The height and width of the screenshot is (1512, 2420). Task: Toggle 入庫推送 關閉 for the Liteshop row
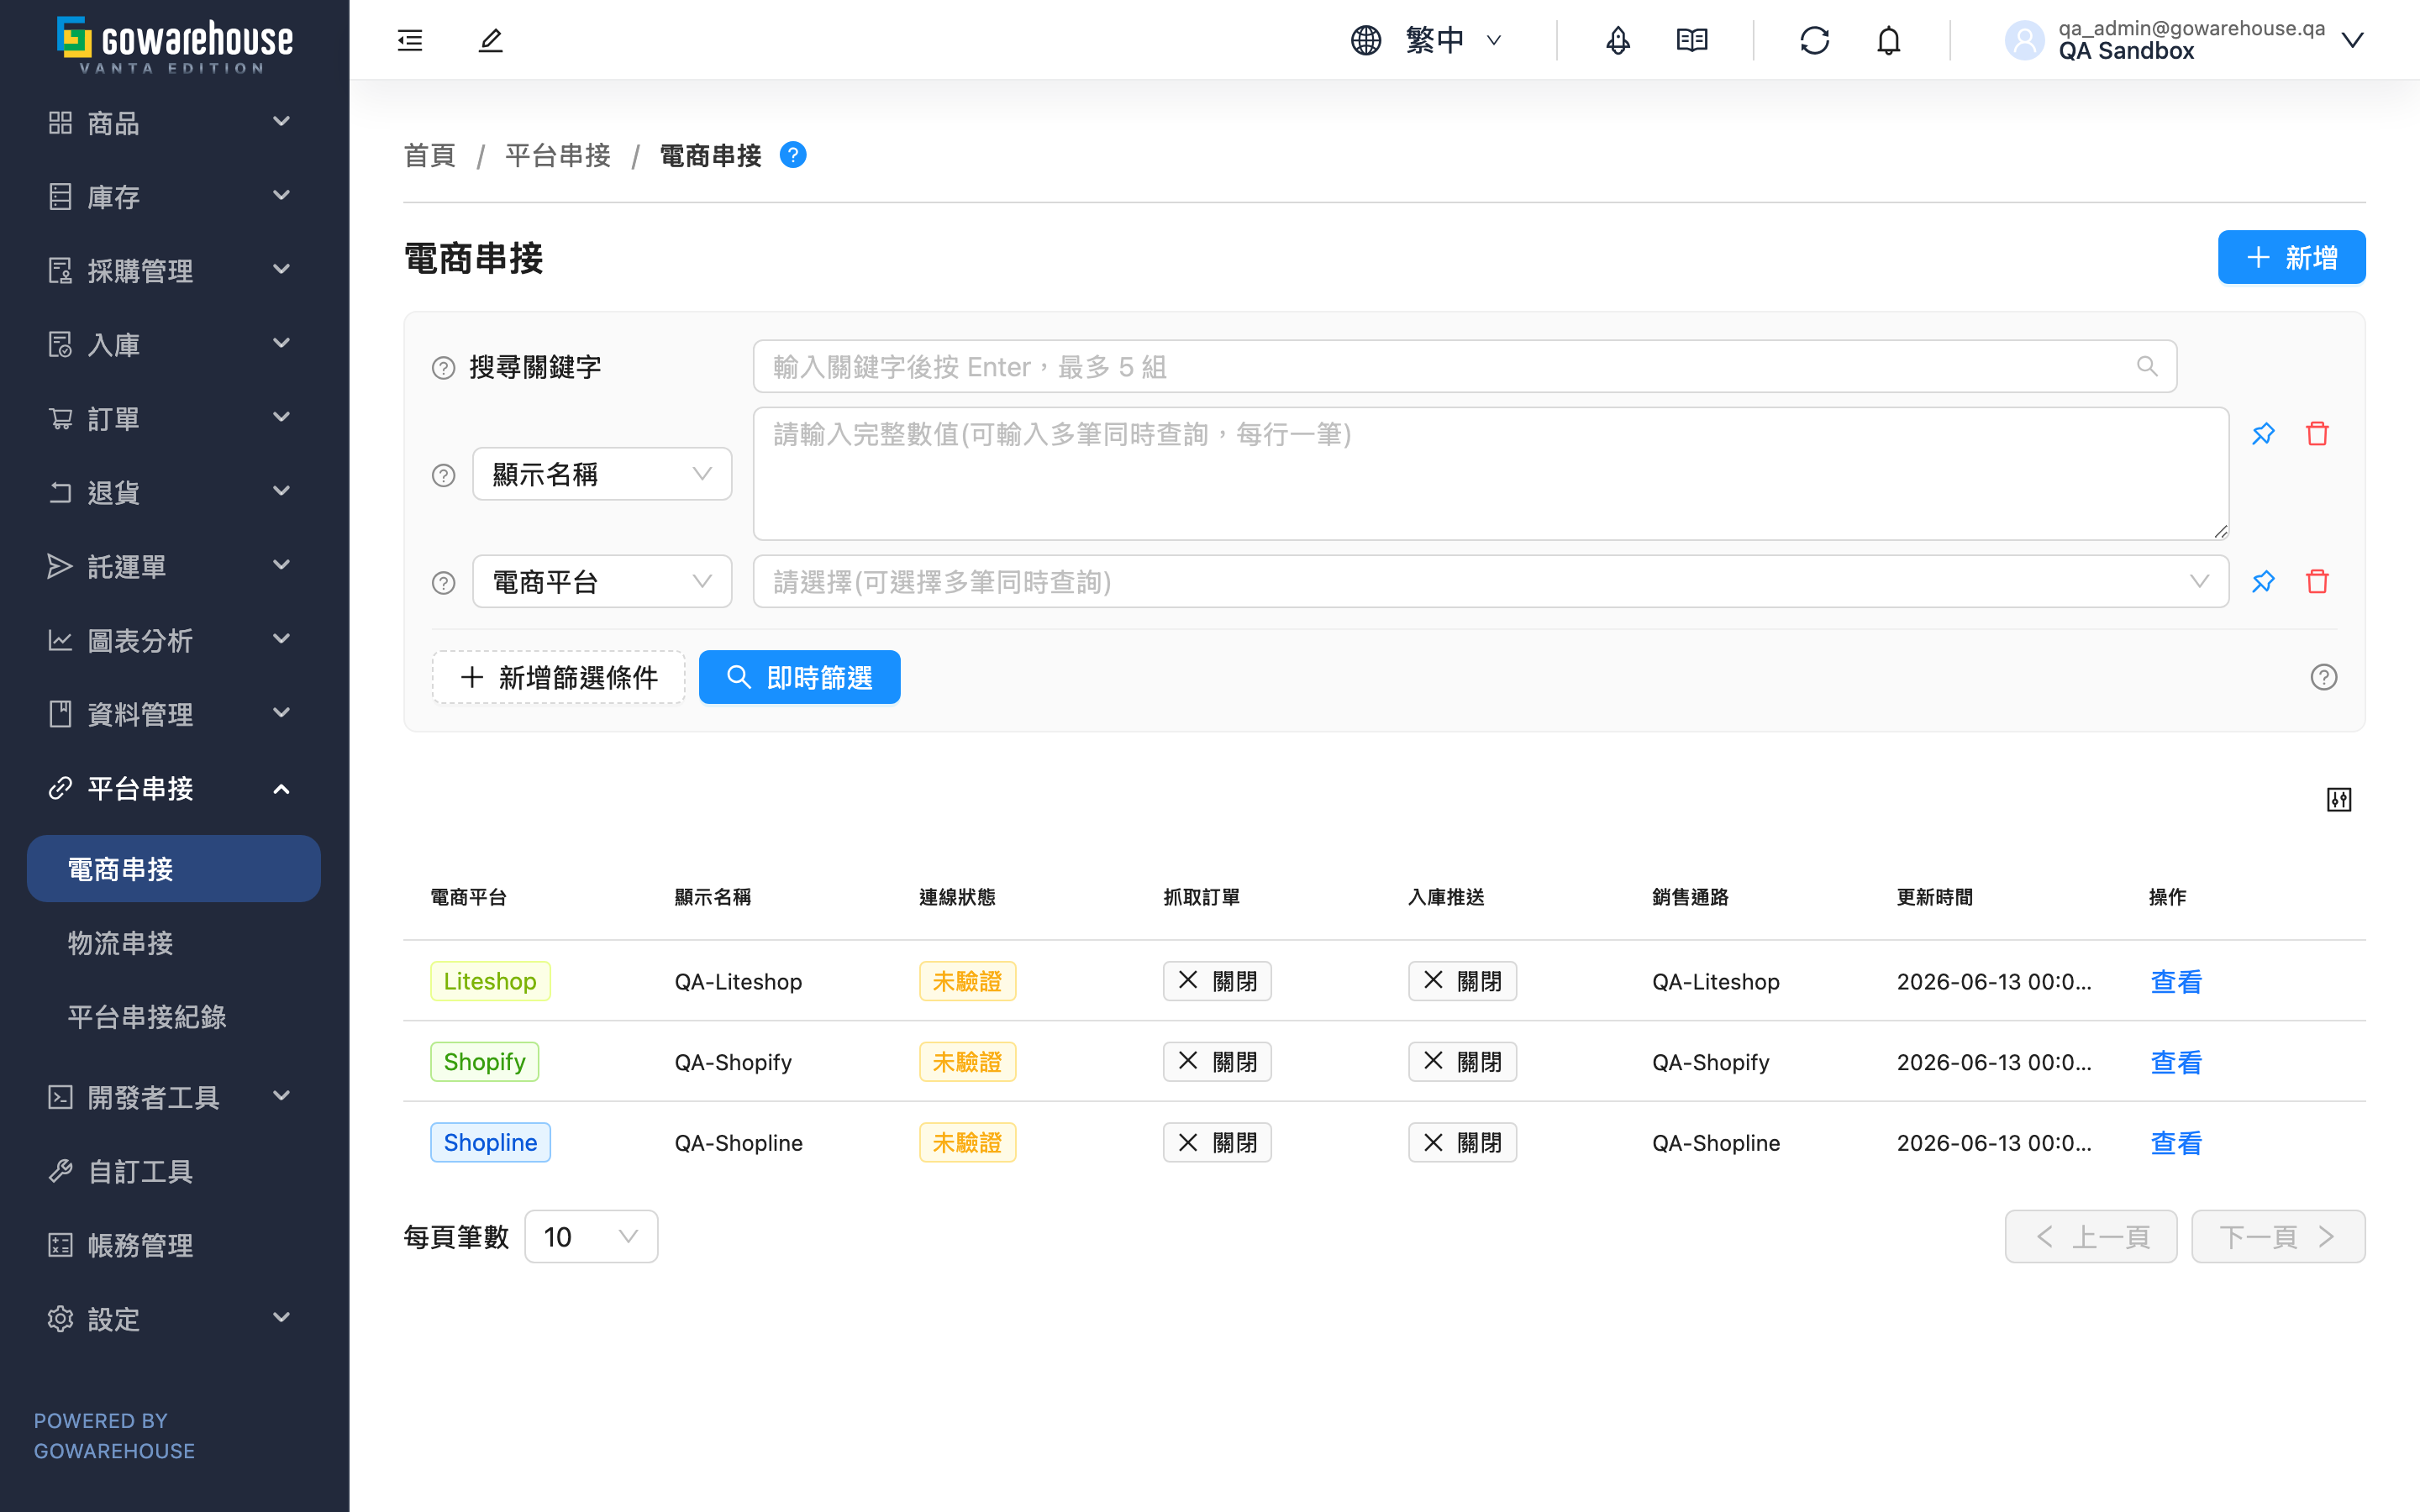pos(1462,981)
